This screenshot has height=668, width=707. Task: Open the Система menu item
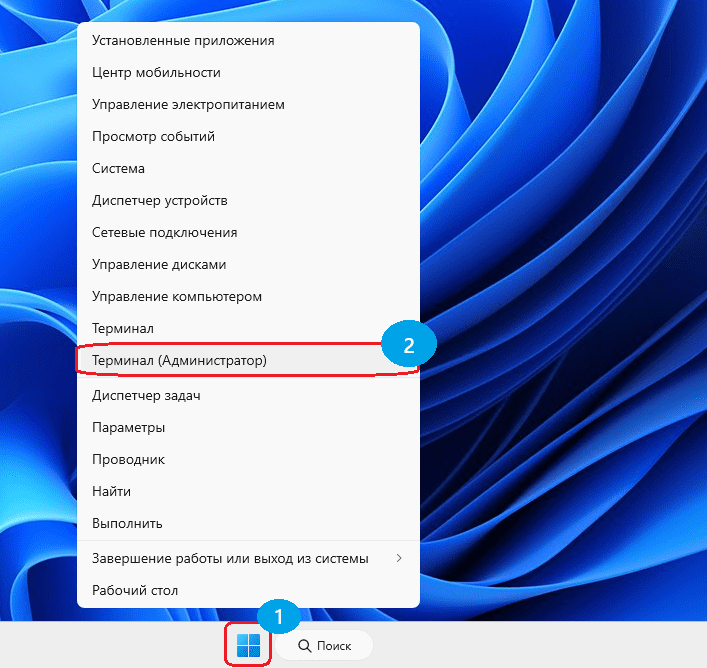[118, 169]
